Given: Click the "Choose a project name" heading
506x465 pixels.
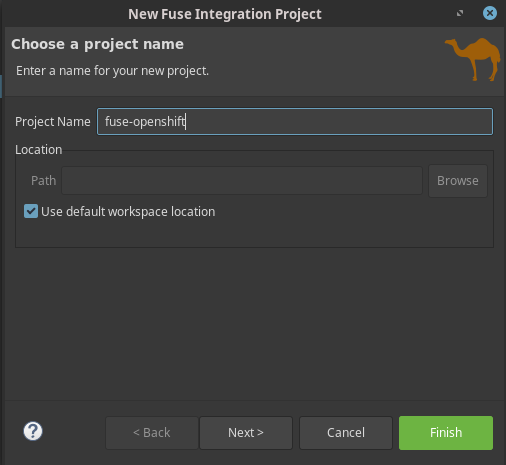Looking at the screenshot, I should pos(97,44).
